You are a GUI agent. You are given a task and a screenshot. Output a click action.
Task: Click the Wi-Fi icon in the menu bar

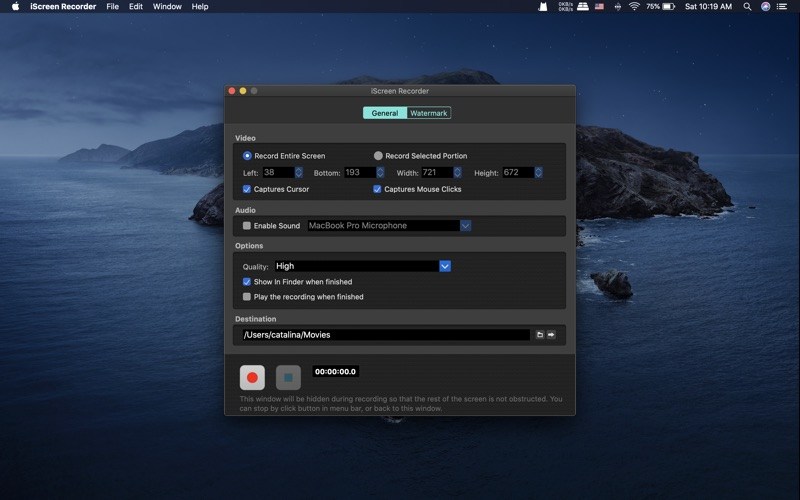tap(633, 6)
